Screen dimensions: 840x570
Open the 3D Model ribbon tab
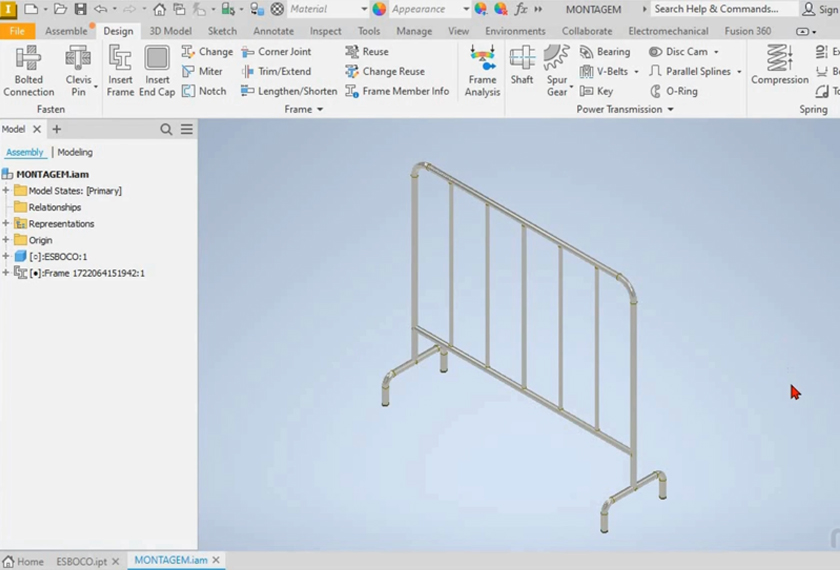[x=170, y=31]
